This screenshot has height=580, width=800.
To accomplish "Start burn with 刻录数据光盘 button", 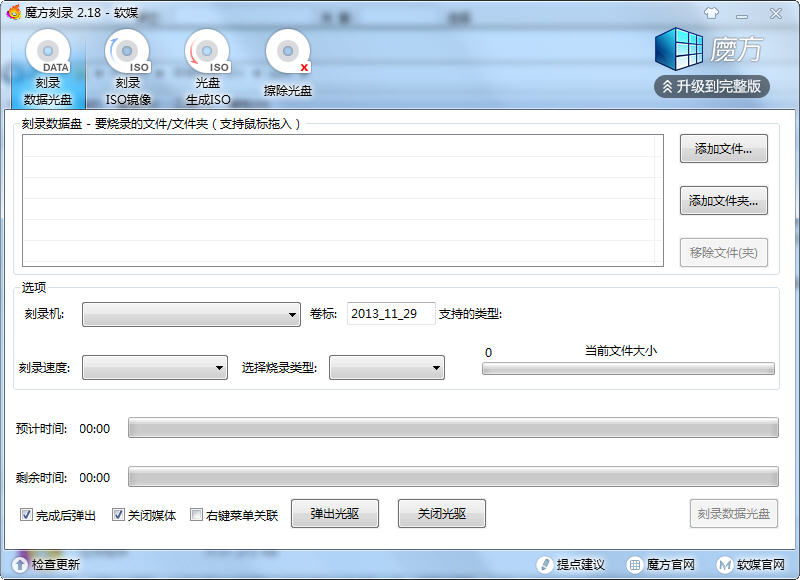I will click(x=734, y=513).
